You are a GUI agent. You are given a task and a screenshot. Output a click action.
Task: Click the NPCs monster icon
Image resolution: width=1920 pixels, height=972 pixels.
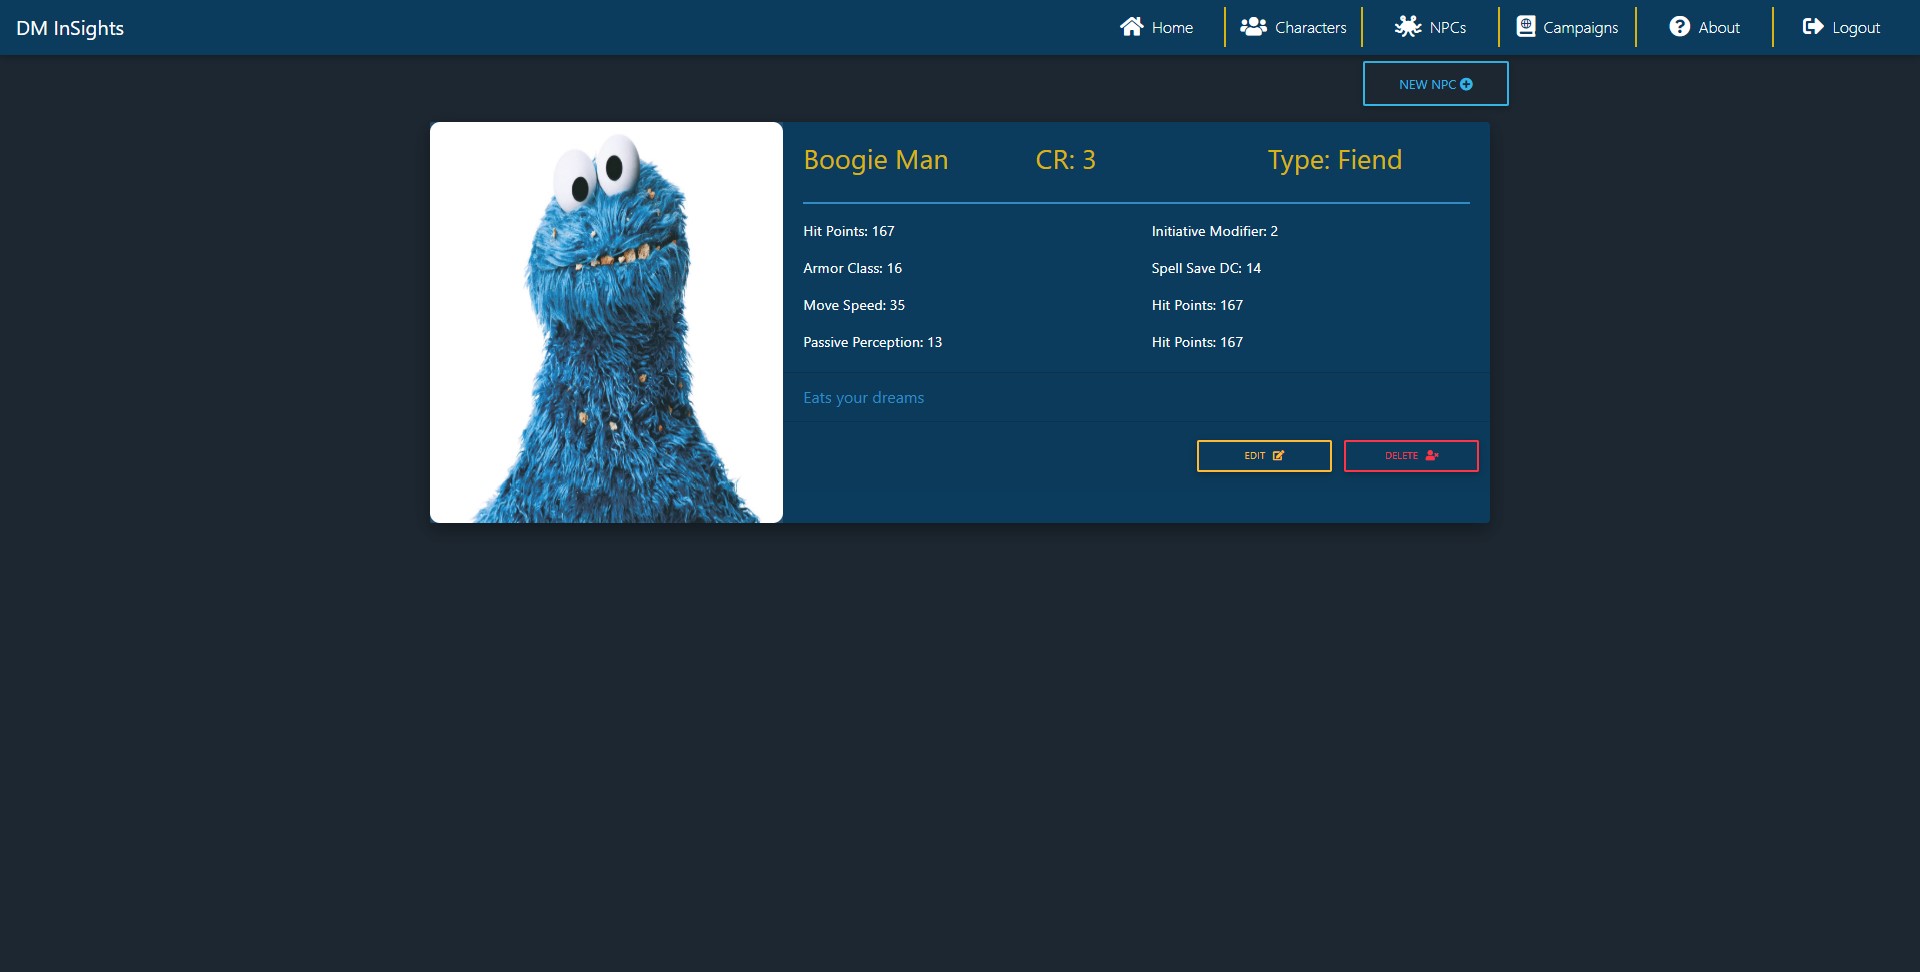coord(1408,27)
